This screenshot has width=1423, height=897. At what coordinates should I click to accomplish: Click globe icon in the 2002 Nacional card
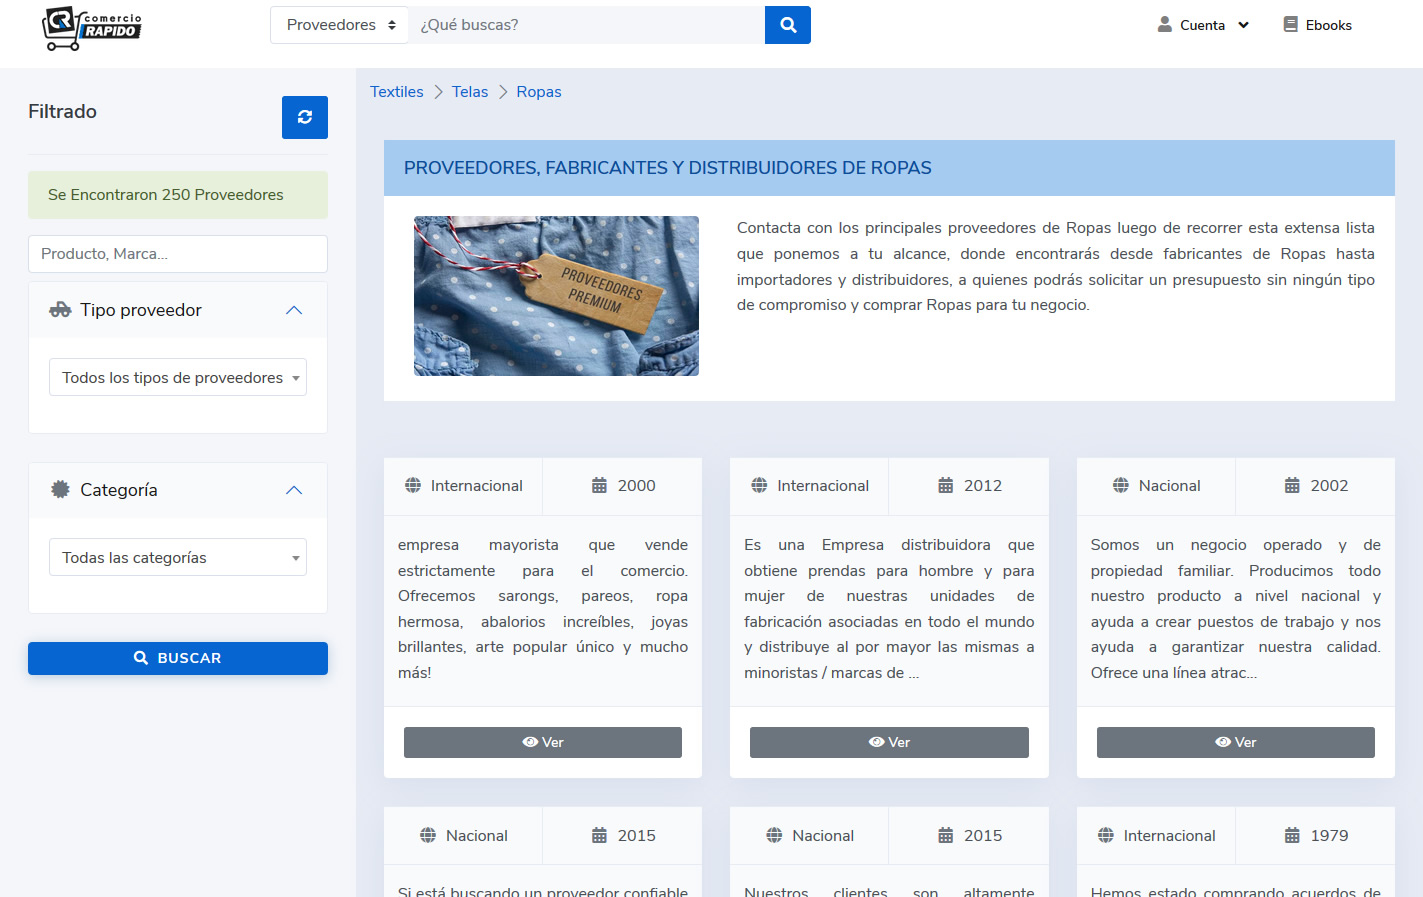1121,486
